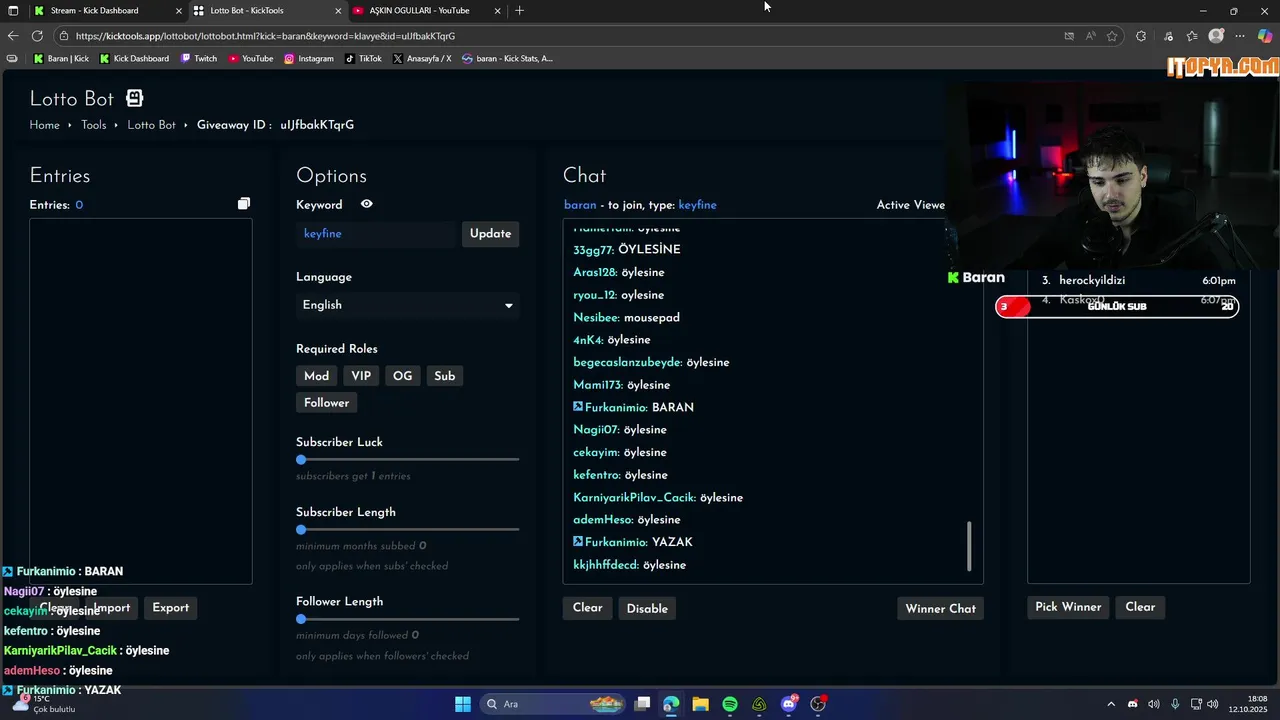The image size is (1280, 720).
Task: Open Spotify from the taskbar
Action: click(x=730, y=704)
